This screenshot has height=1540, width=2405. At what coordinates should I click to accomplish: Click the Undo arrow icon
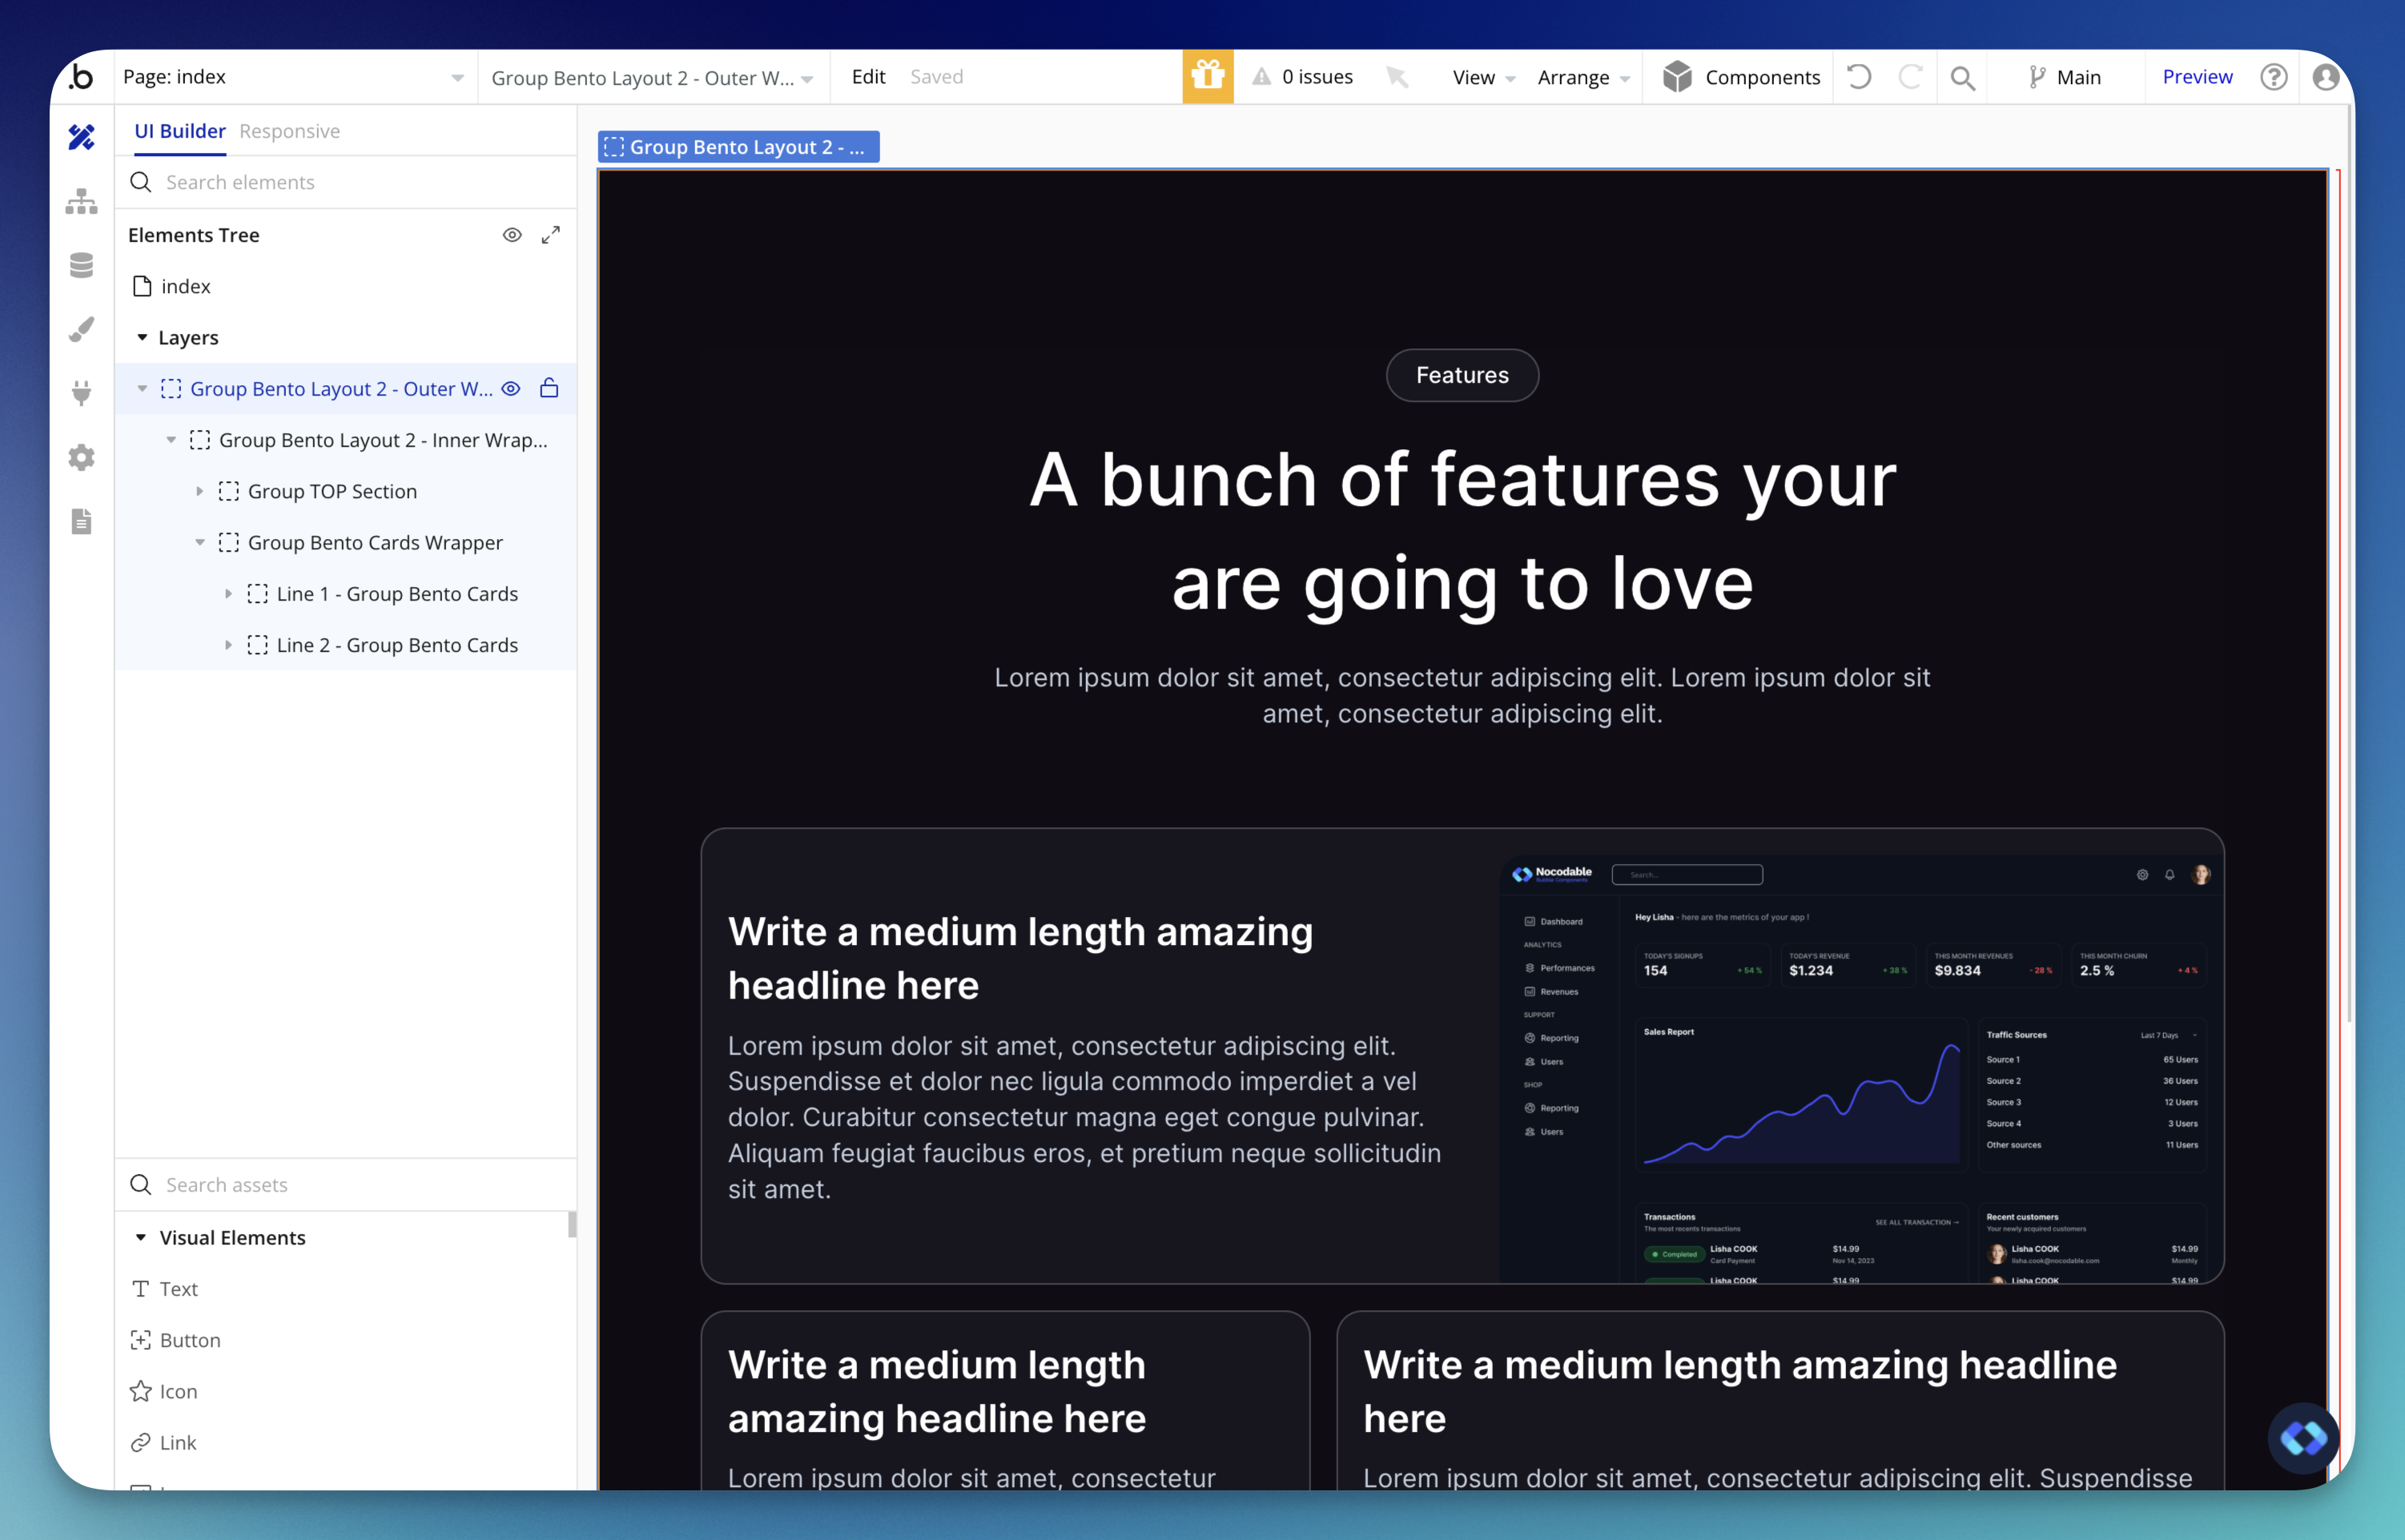coord(1859,77)
